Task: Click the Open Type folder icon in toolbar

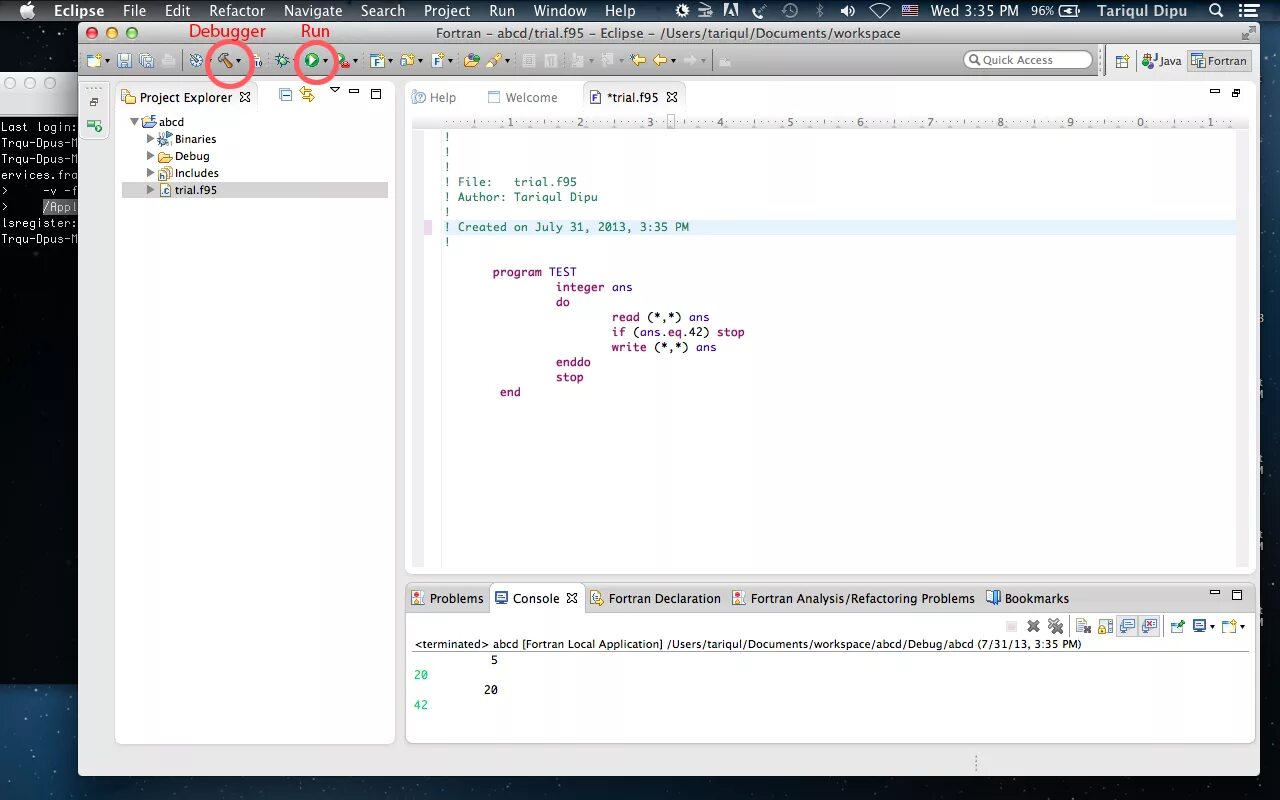Action: (x=471, y=61)
